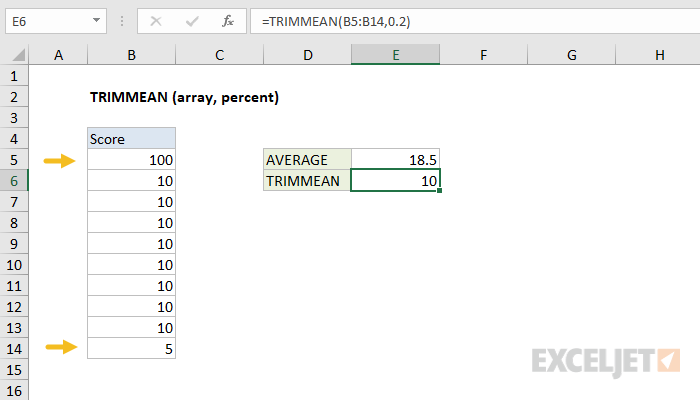
Task: Select cell B9 containing 10
Action: [131, 244]
